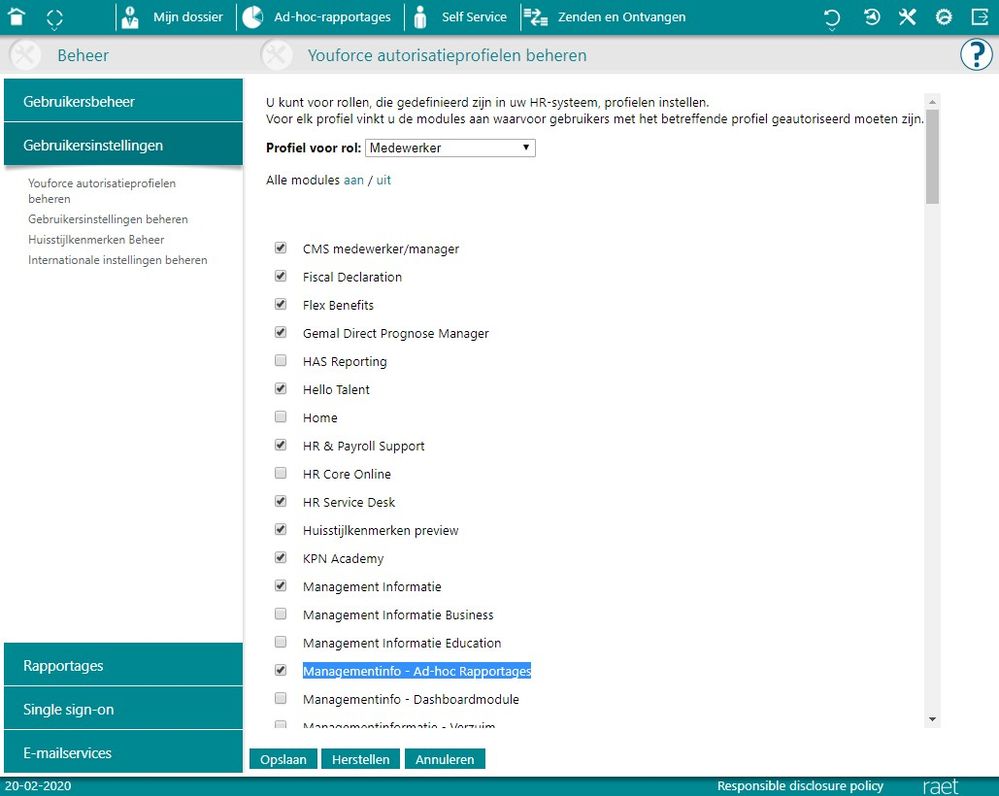Expand the Rapportages section
This screenshot has height=796, width=999.
[x=123, y=664]
